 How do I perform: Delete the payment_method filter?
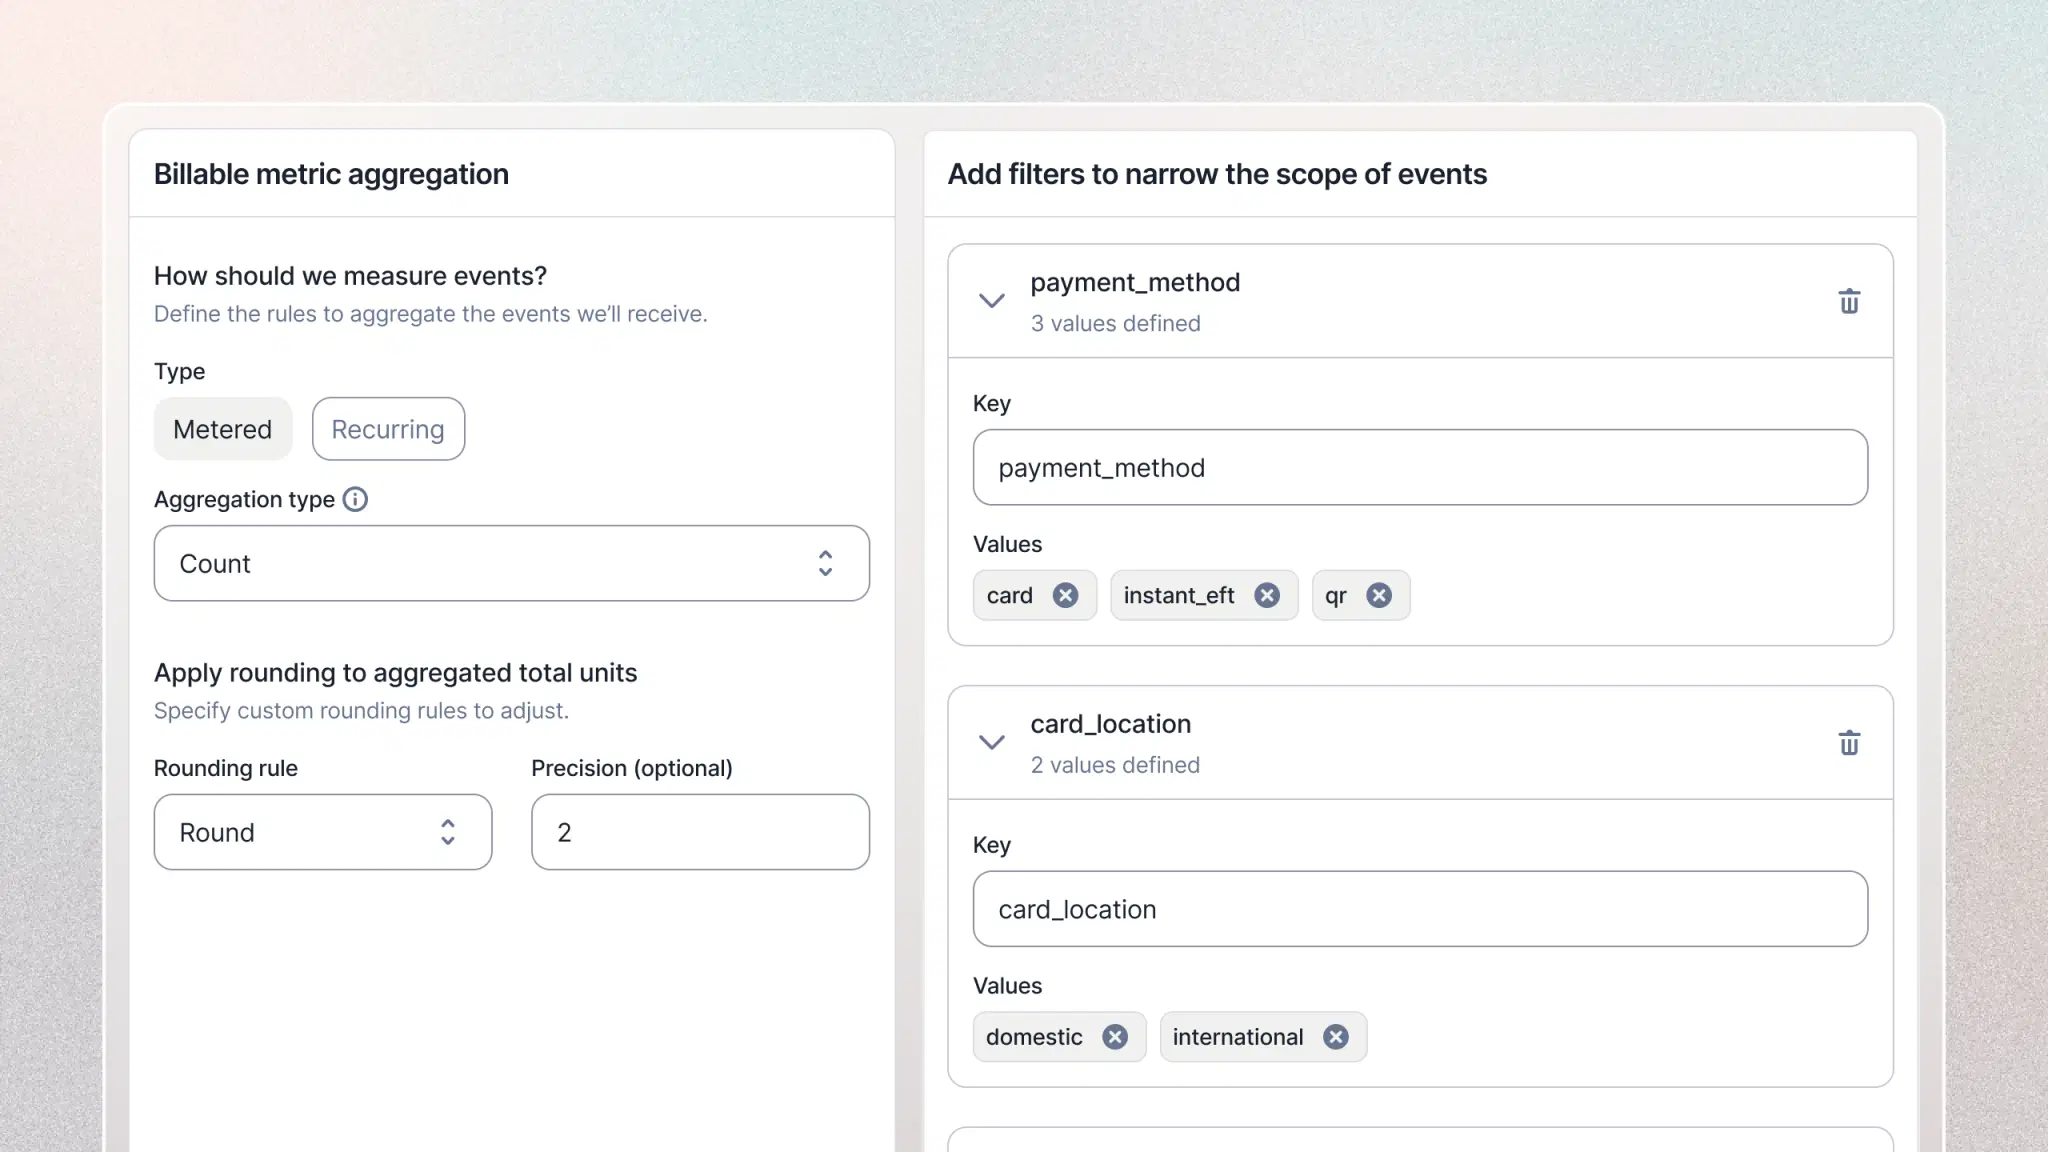[1849, 301]
